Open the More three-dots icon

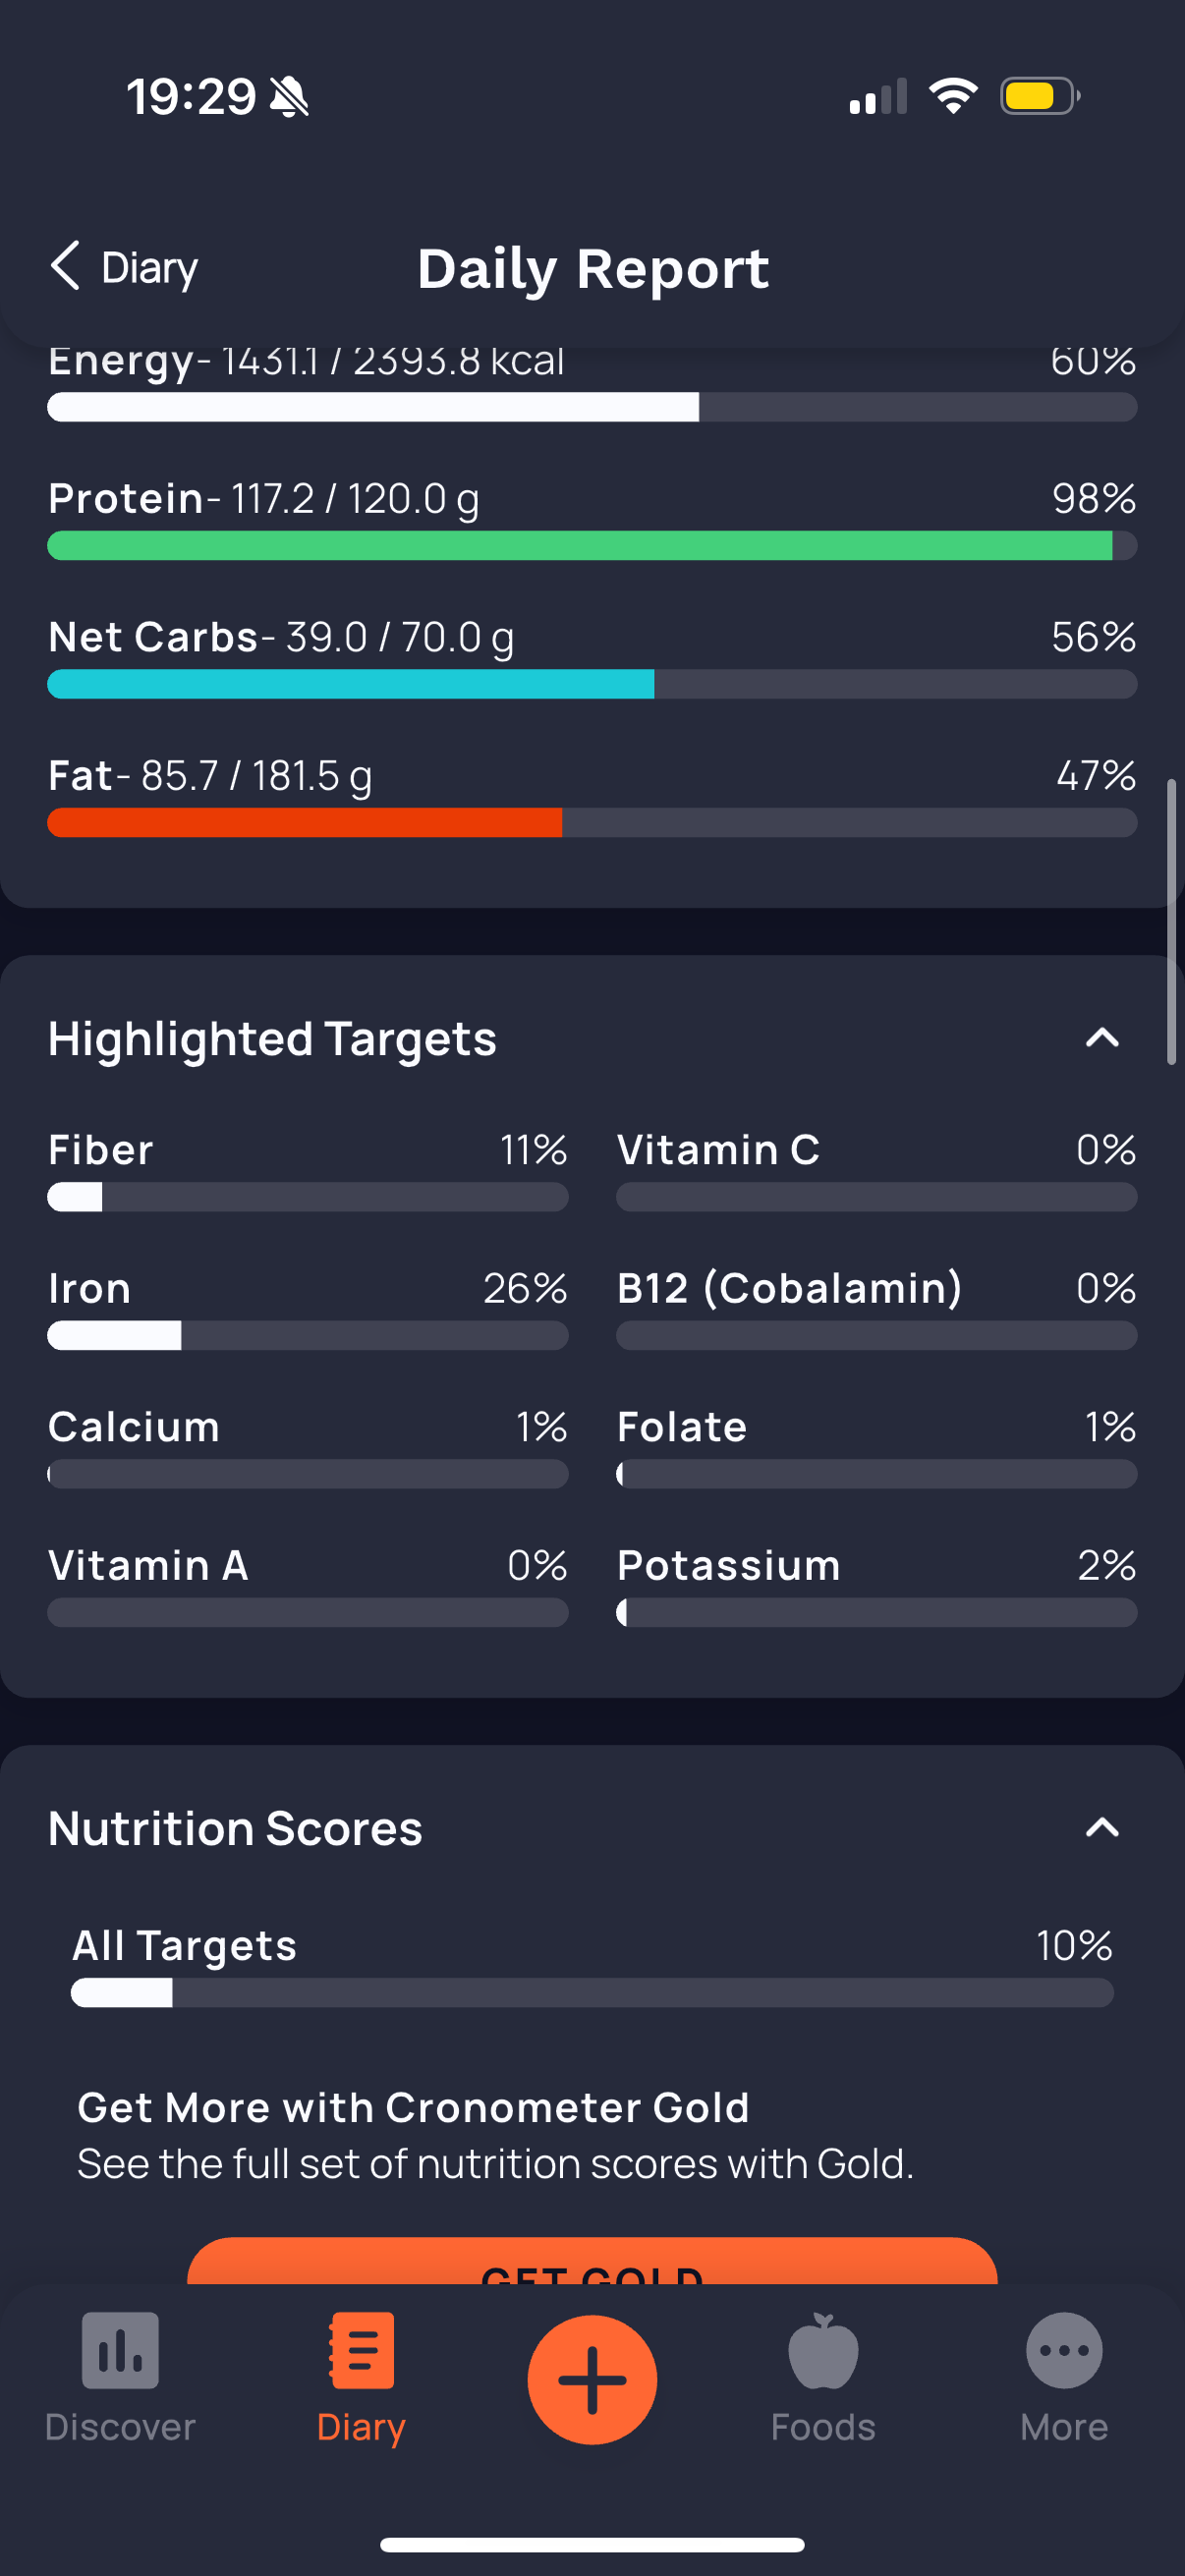coord(1064,2351)
